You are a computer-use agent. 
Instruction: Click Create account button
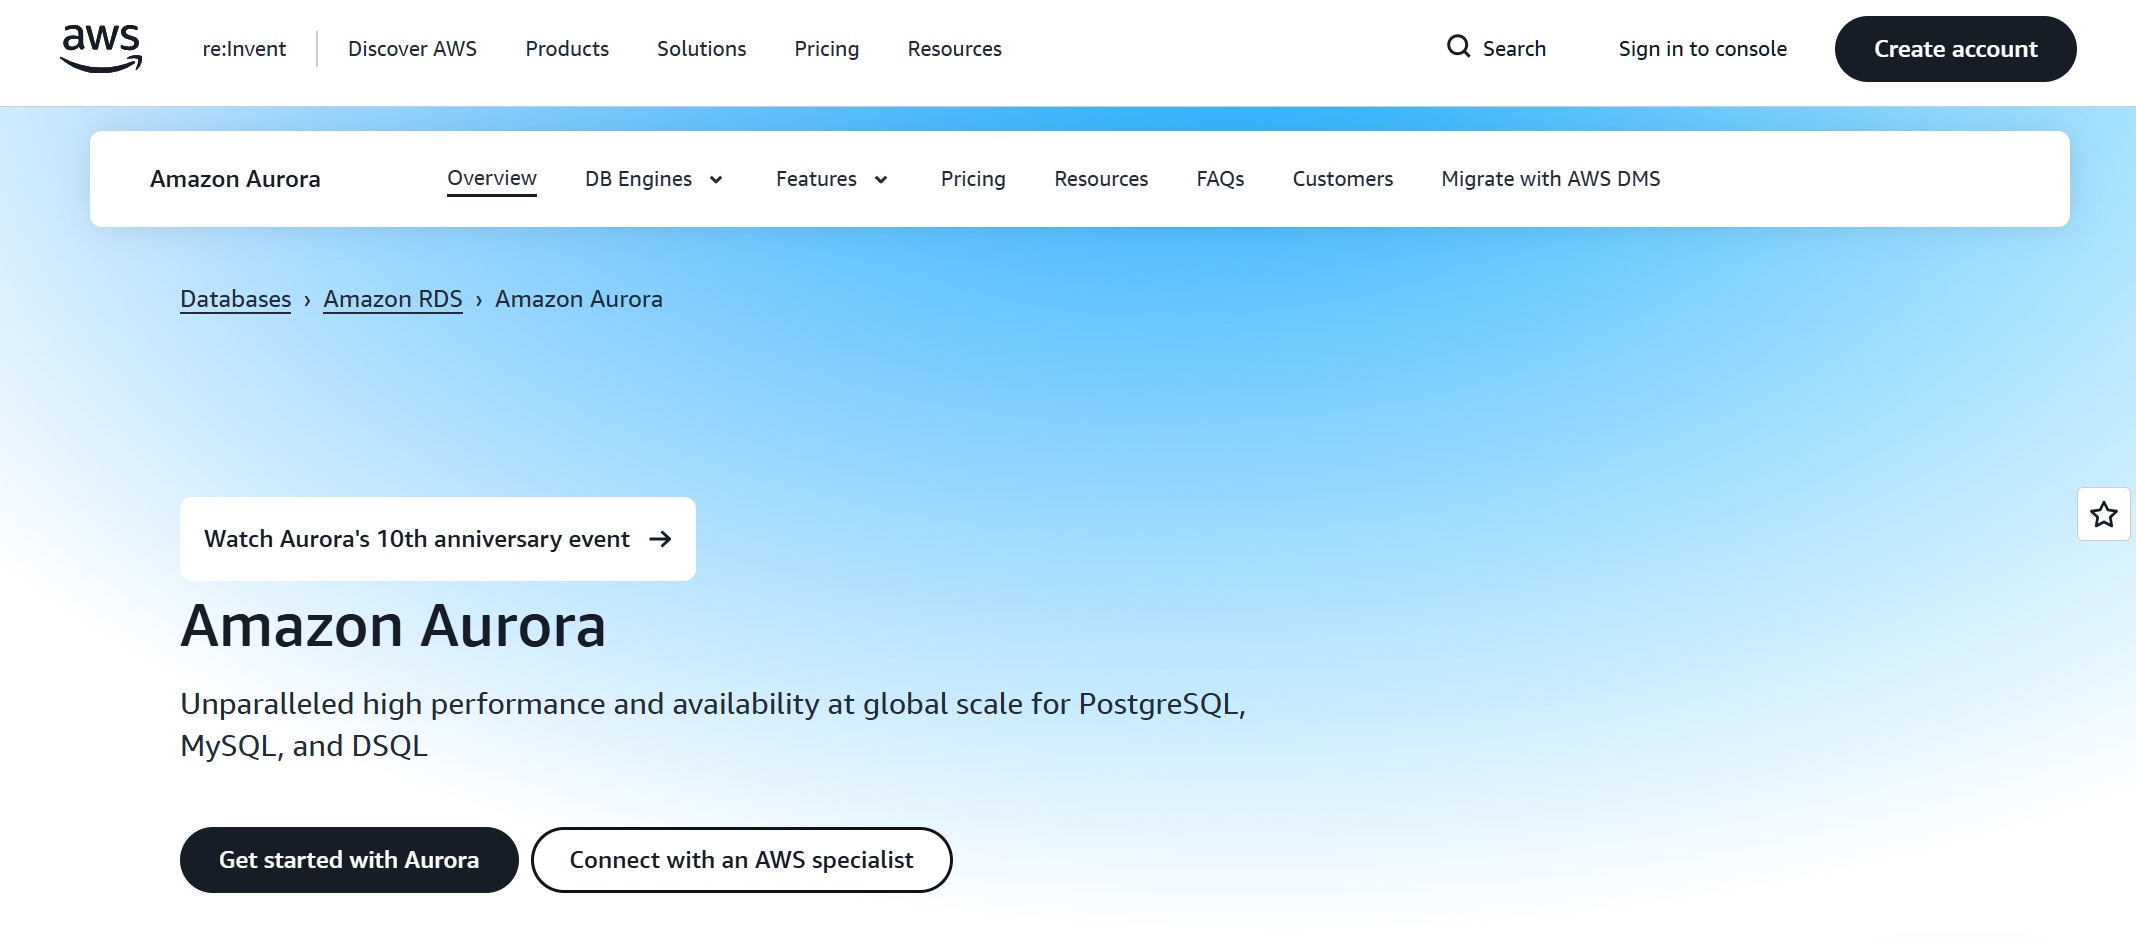(x=1955, y=49)
